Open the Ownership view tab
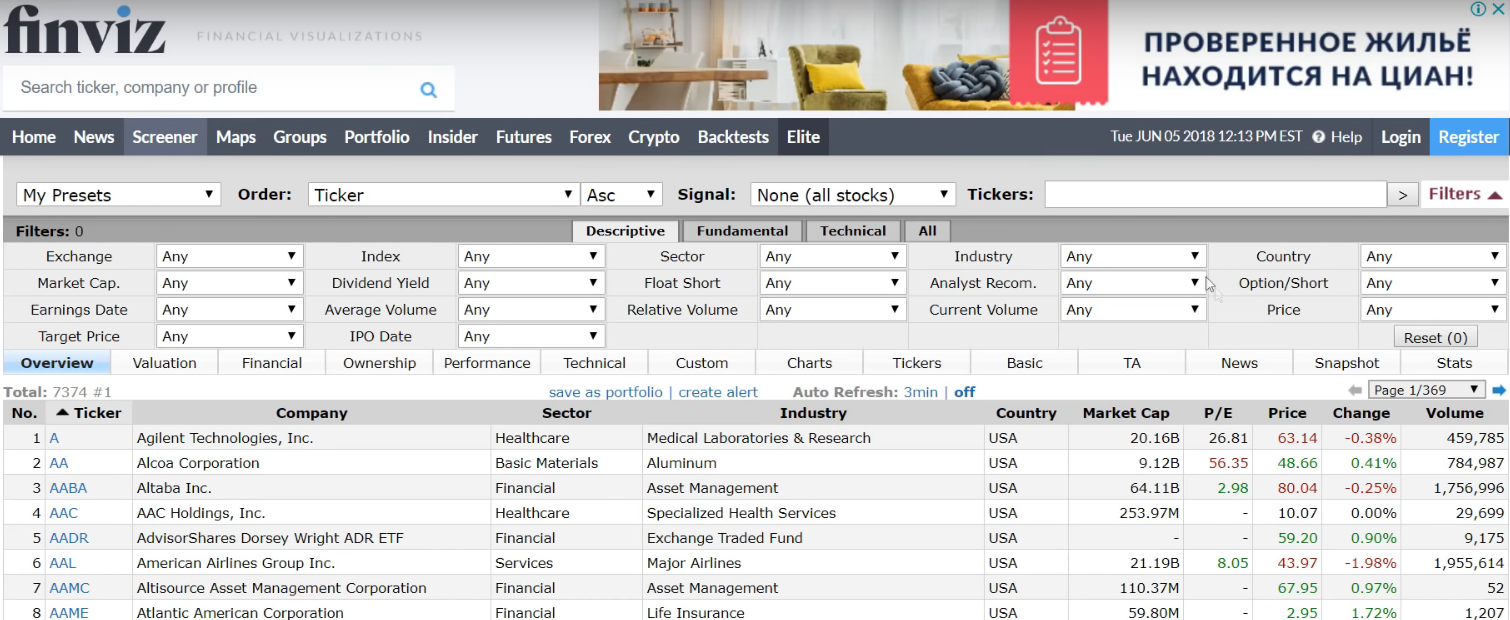This screenshot has width=1510, height=620. [x=379, y=363]
